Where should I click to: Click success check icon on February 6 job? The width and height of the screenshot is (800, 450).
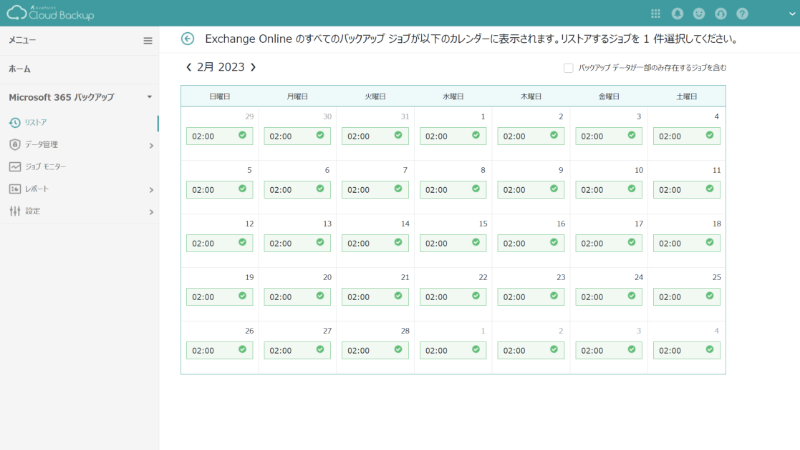pos(320,189)
